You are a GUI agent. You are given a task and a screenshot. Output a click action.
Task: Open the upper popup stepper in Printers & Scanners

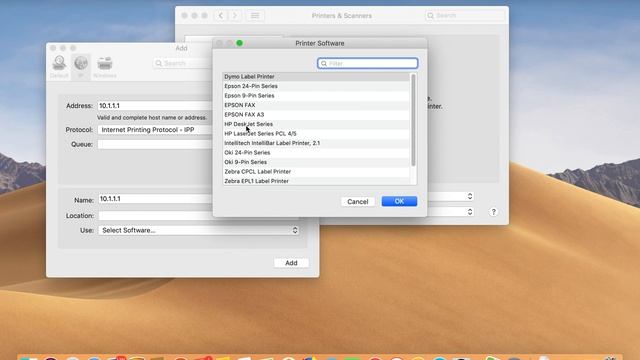click(470, 196)
